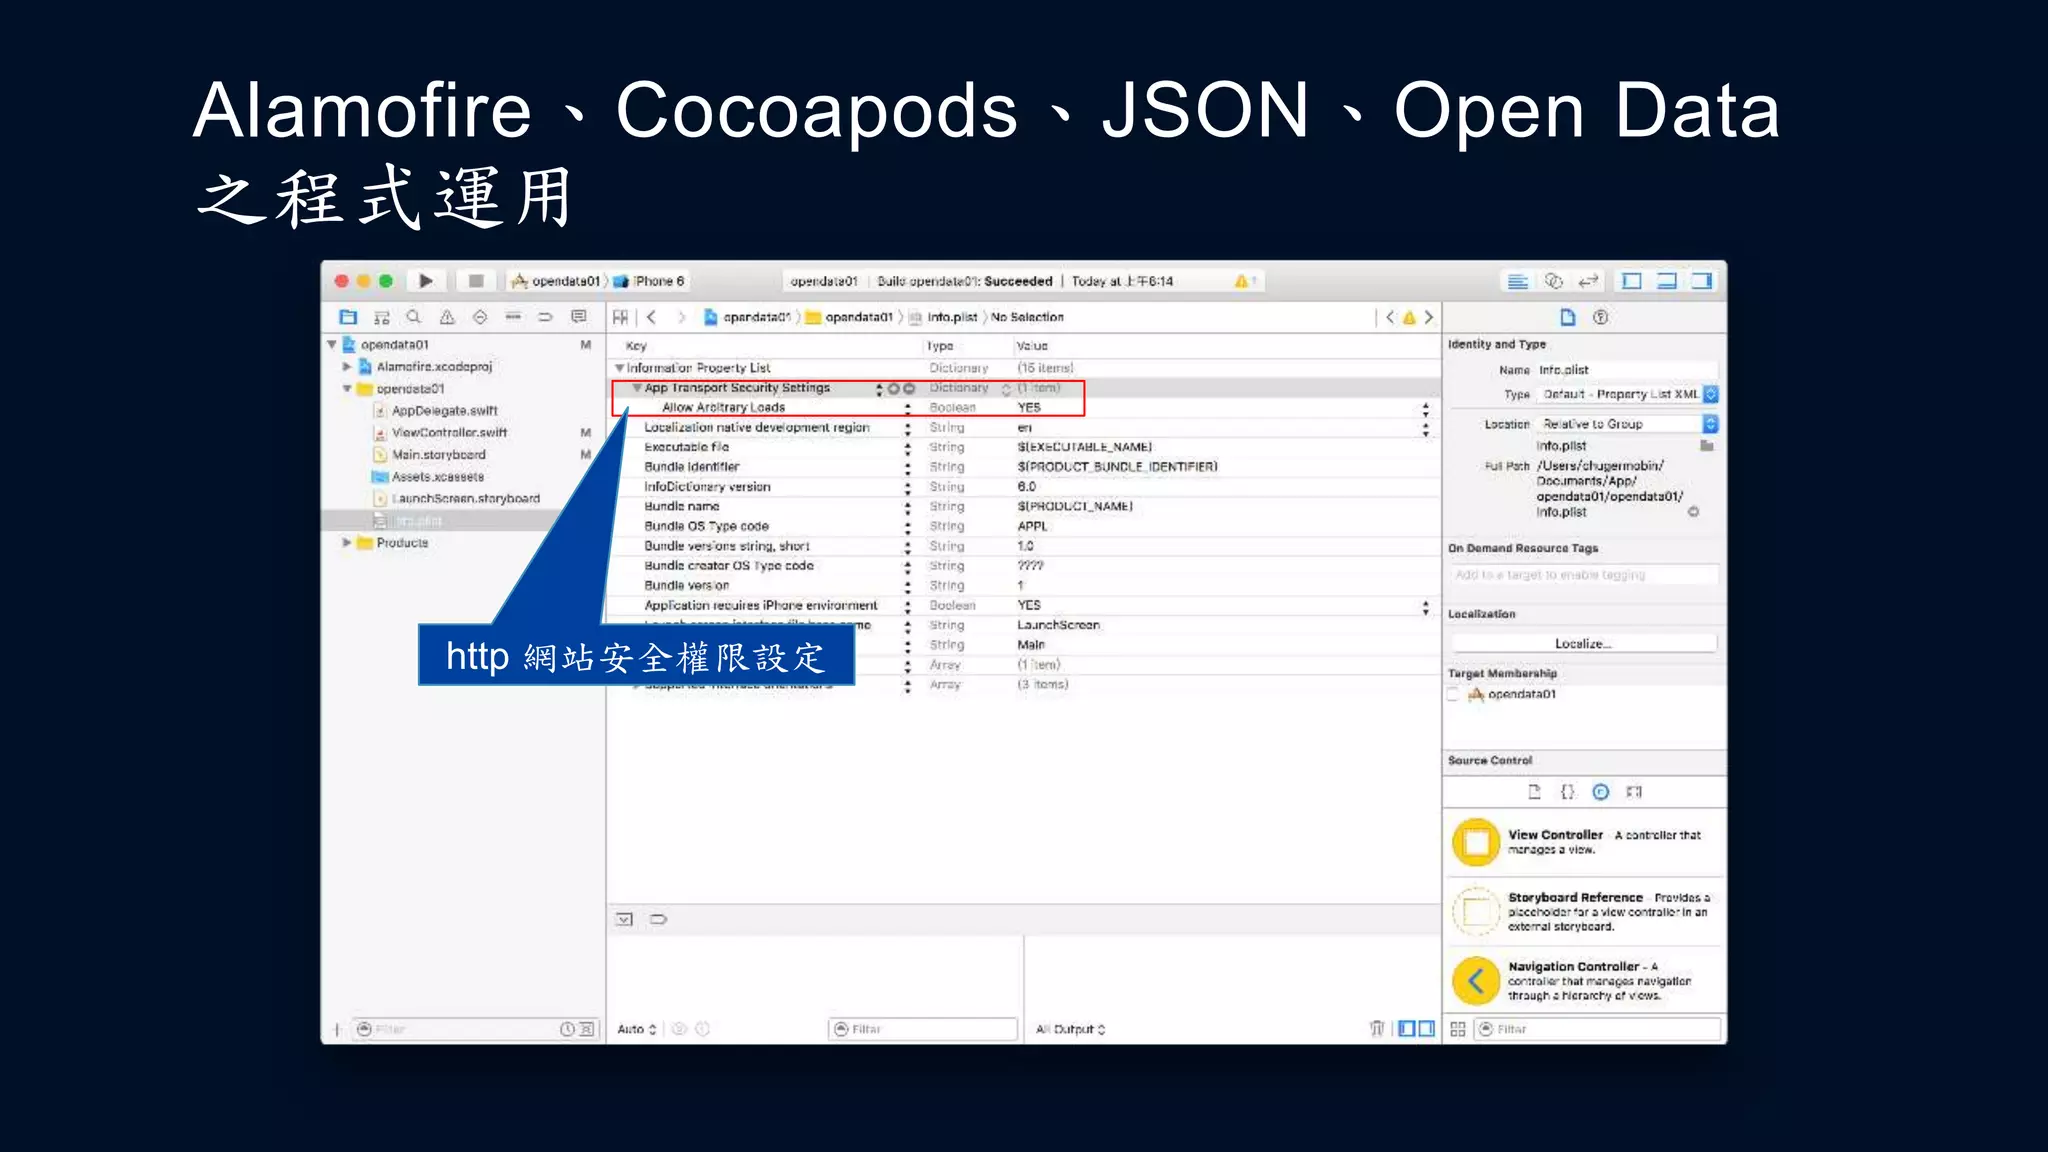Expand Alamofire.xcodeproj in the navigator
2048x1152 pixels.
click(x=347, y=367)
